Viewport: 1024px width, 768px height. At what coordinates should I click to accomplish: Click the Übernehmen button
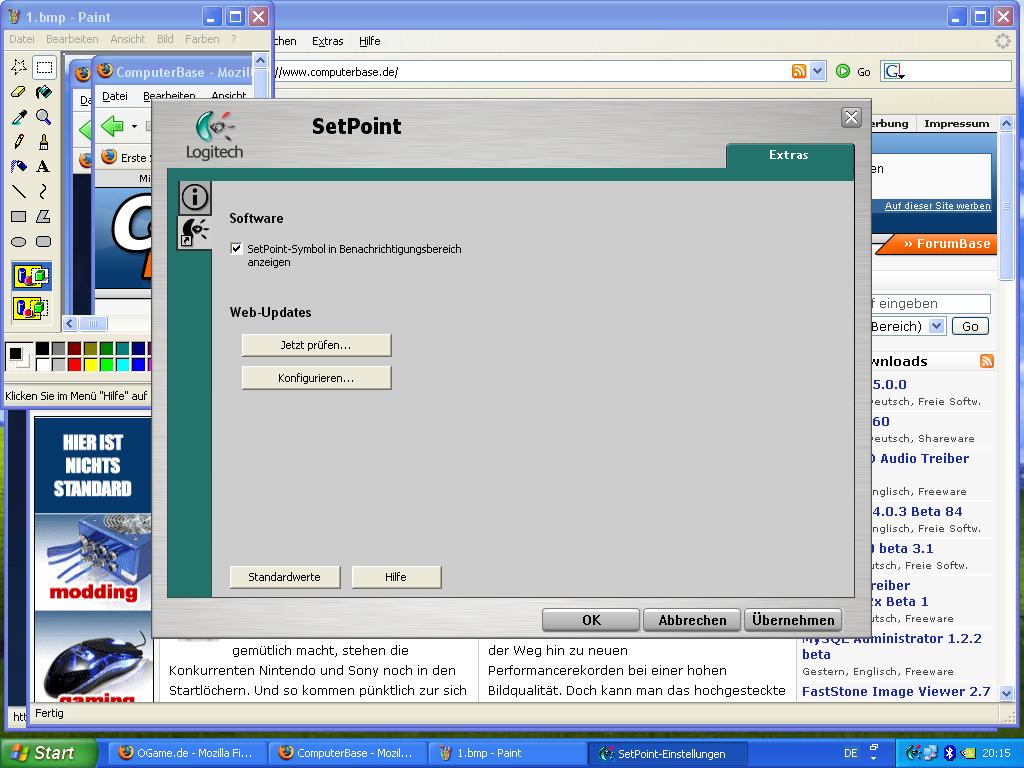pyautogui.click(x=793, y=620)
